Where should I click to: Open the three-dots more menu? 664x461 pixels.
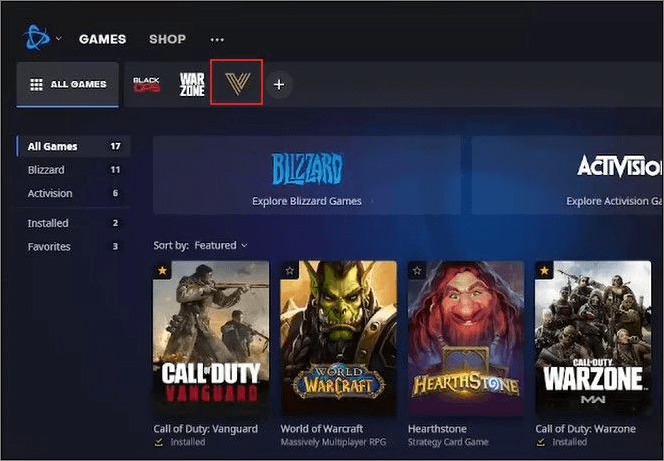tap(217, 40)
